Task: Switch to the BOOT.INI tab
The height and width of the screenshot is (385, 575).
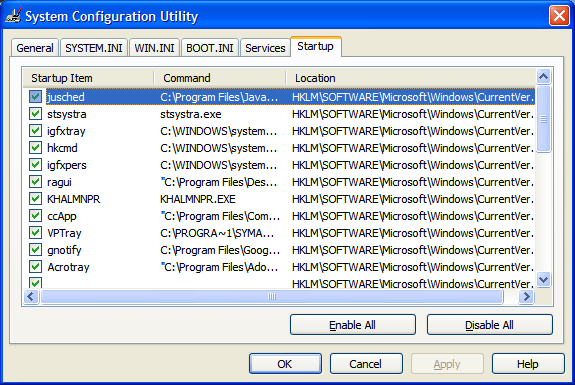Action: [x=210, y=48]
